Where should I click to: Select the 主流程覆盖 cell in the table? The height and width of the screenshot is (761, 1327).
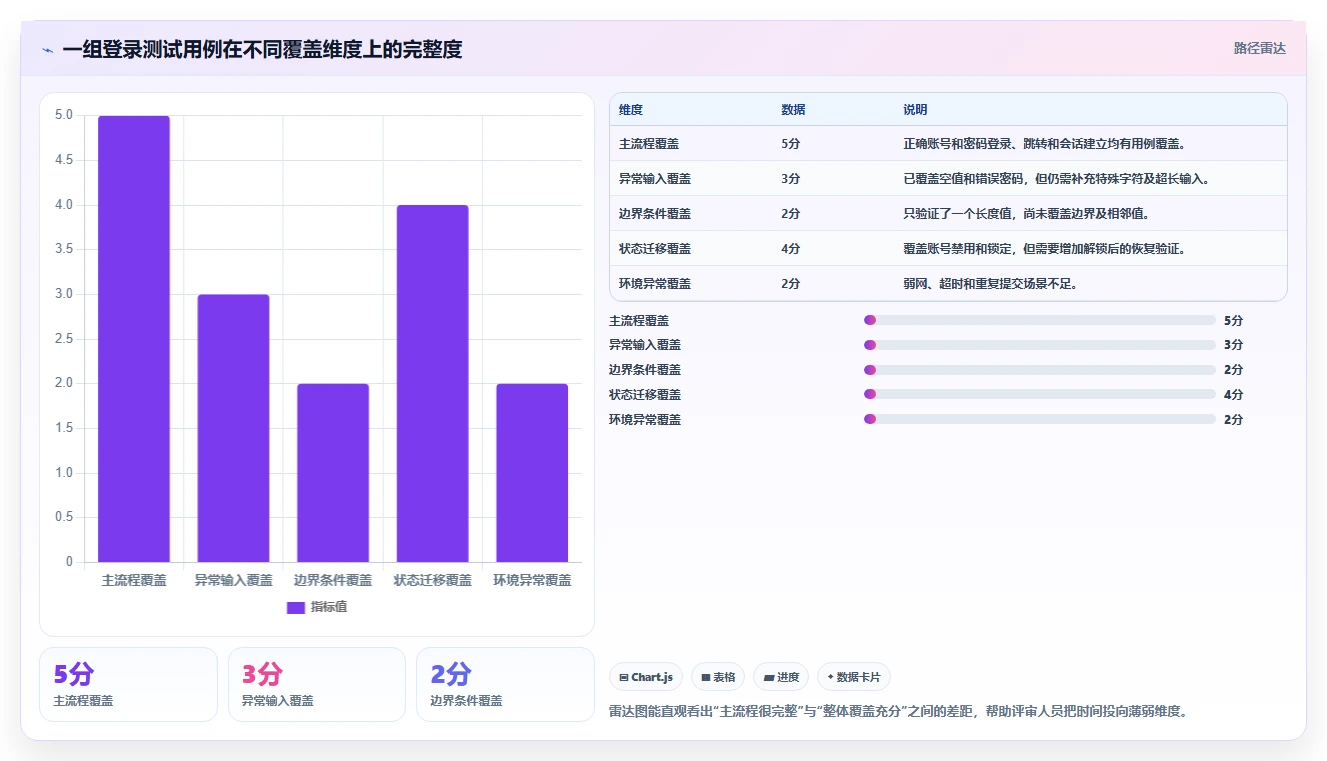tap(649, 144)
